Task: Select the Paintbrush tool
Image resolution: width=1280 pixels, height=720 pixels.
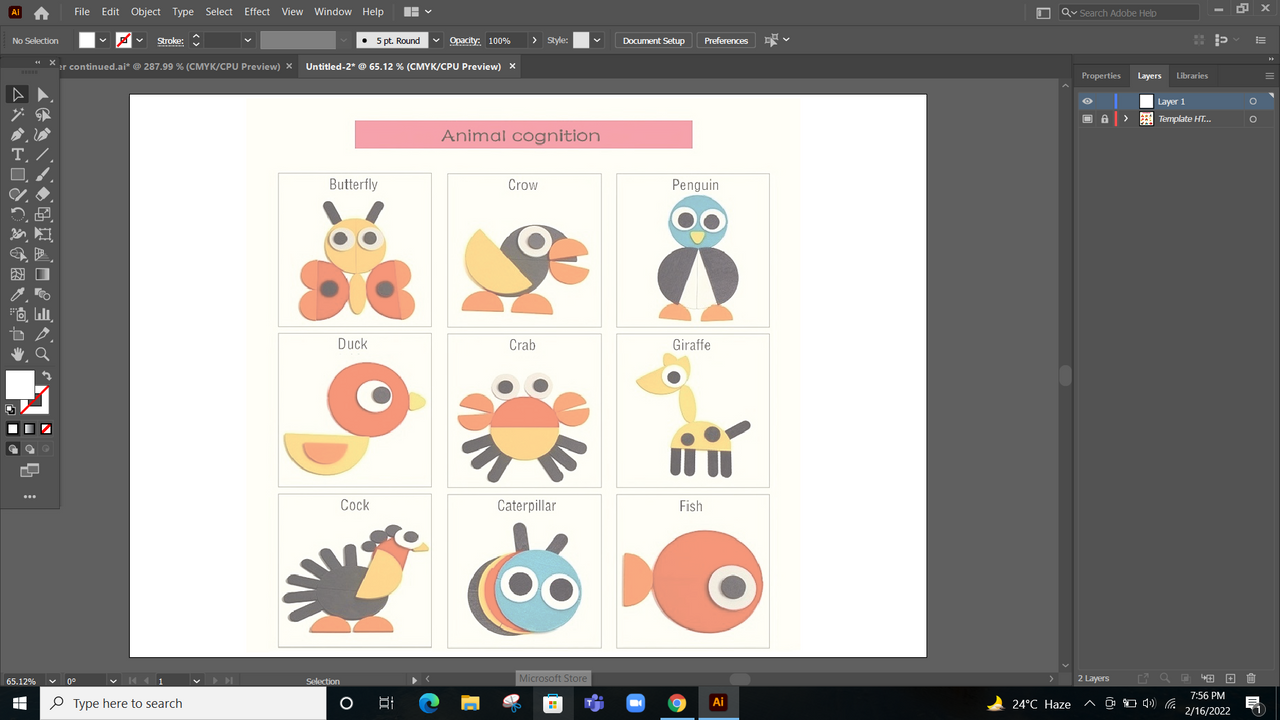Action: point(43,174)
